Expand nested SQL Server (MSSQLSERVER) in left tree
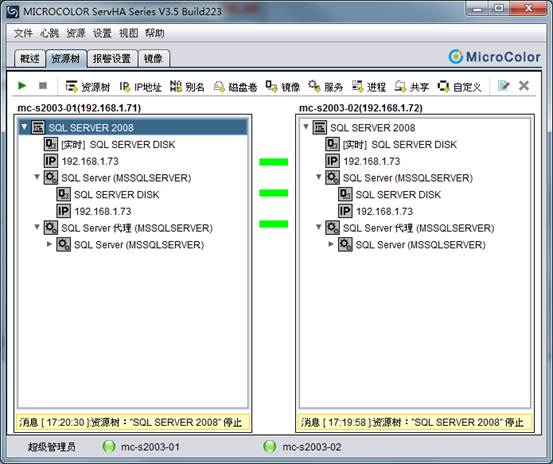553x464 pixels. point(49,244)
